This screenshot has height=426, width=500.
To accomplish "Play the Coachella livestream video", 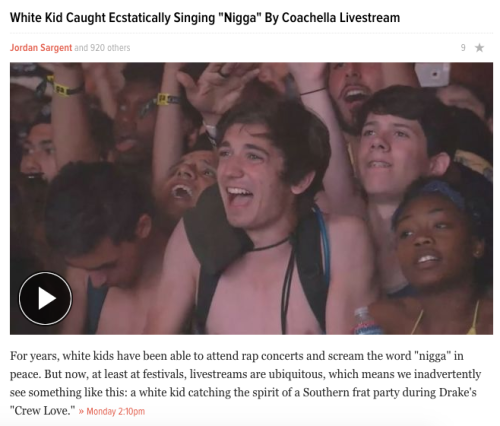I will click(x=45, y=298).
